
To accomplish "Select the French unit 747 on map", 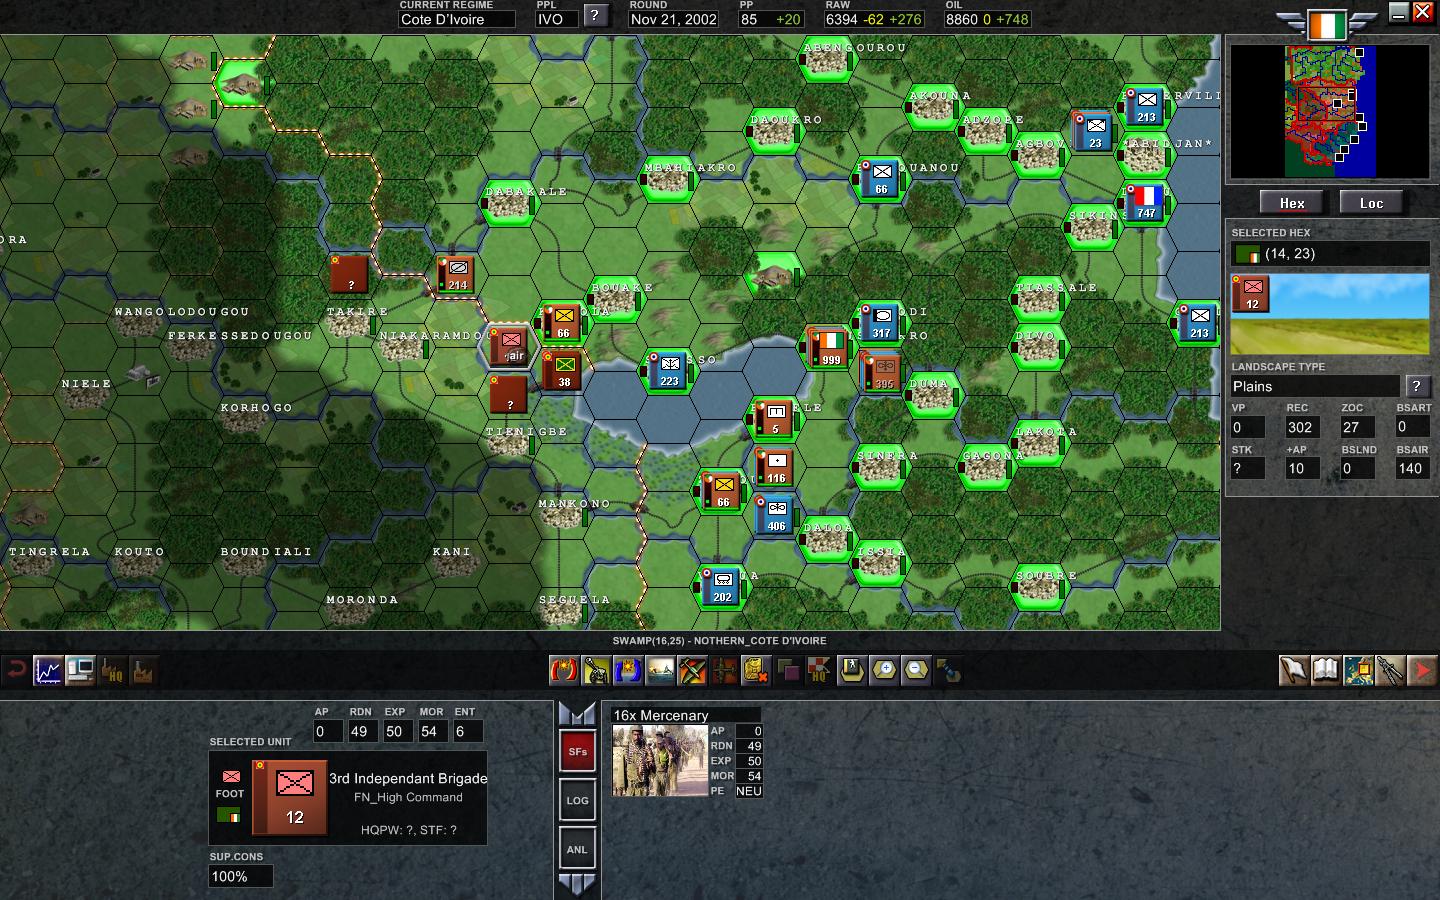I will pyautogui.click(x=1146, y=202).
